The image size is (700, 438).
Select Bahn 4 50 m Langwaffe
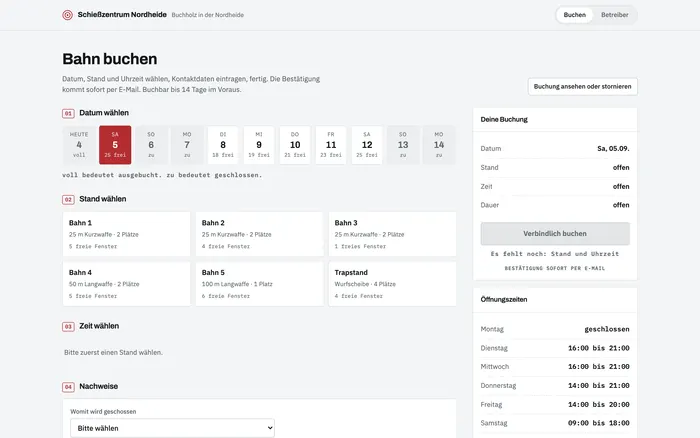pyautogui.click(x=126, y=284)
